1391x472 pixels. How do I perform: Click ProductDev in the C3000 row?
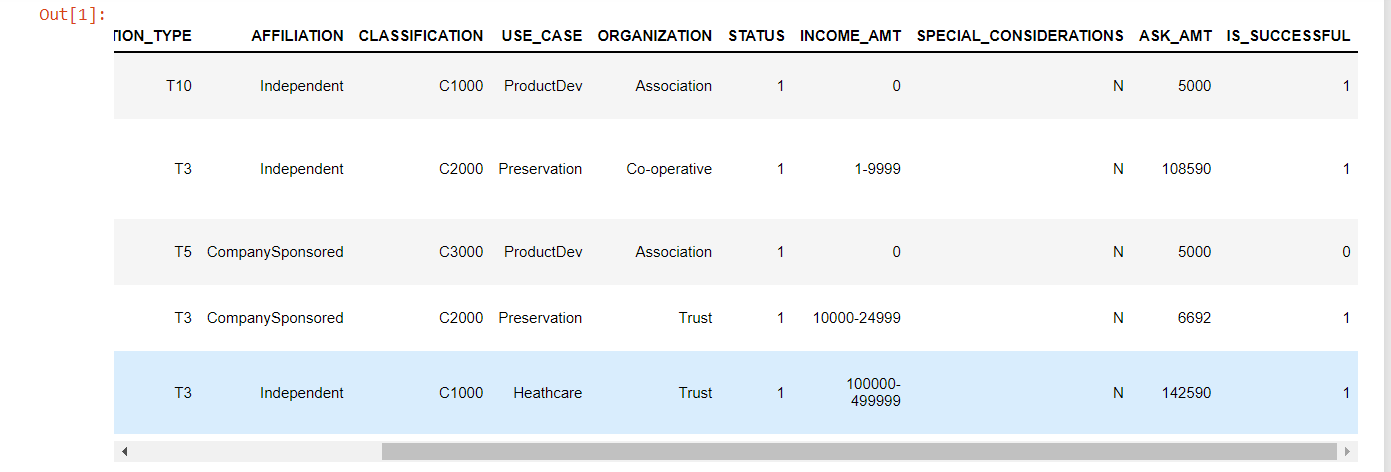tap(543, 252)
